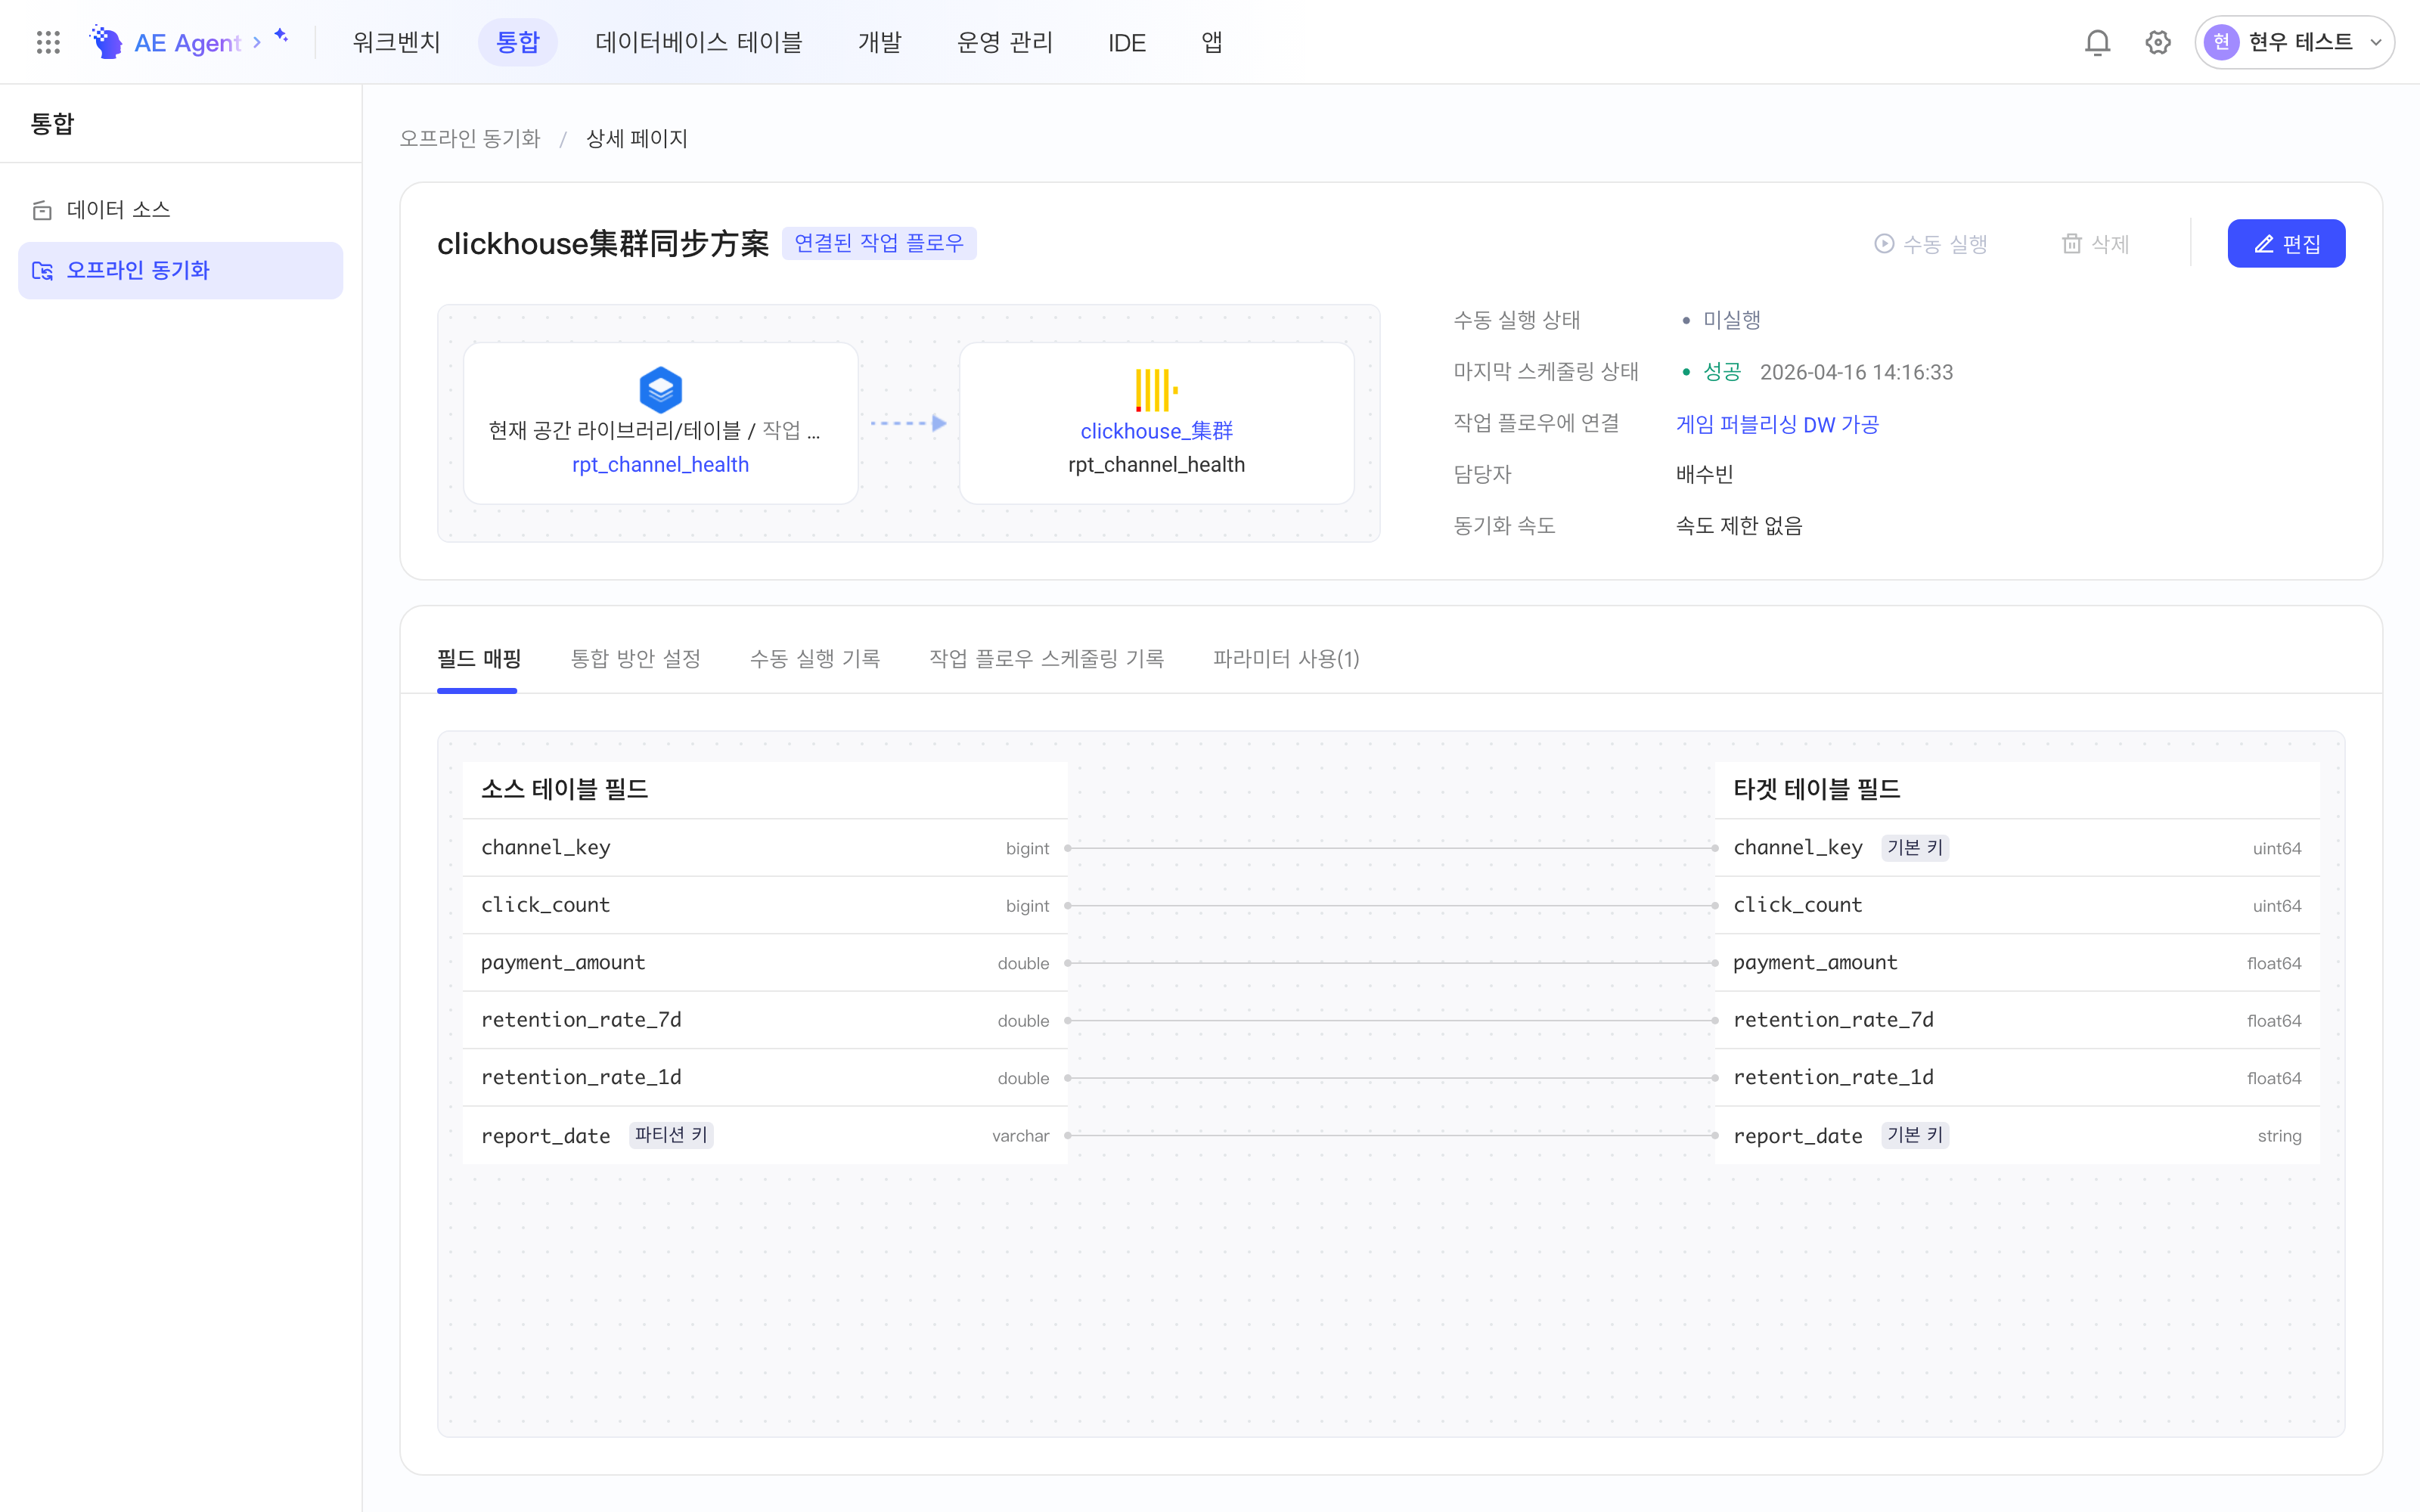
Task: Open 게임 퍼블리싱 DW 가공 workflow link
Action: pos(1777,424)
